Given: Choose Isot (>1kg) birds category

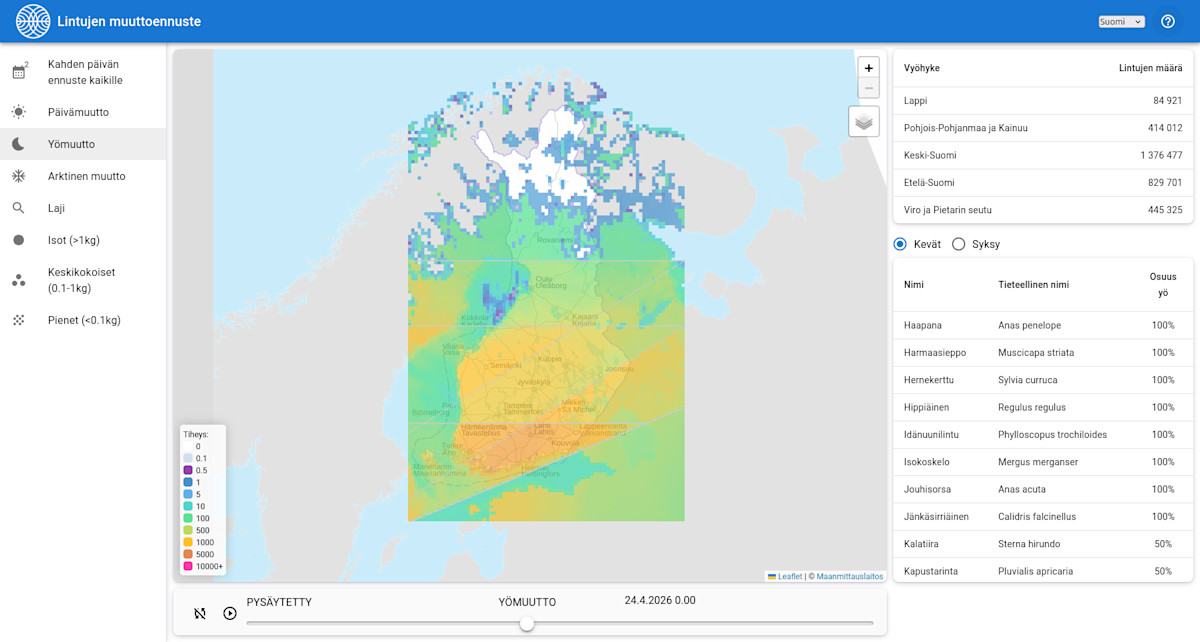Looking at the screenshot, I should tap(74, 240).
